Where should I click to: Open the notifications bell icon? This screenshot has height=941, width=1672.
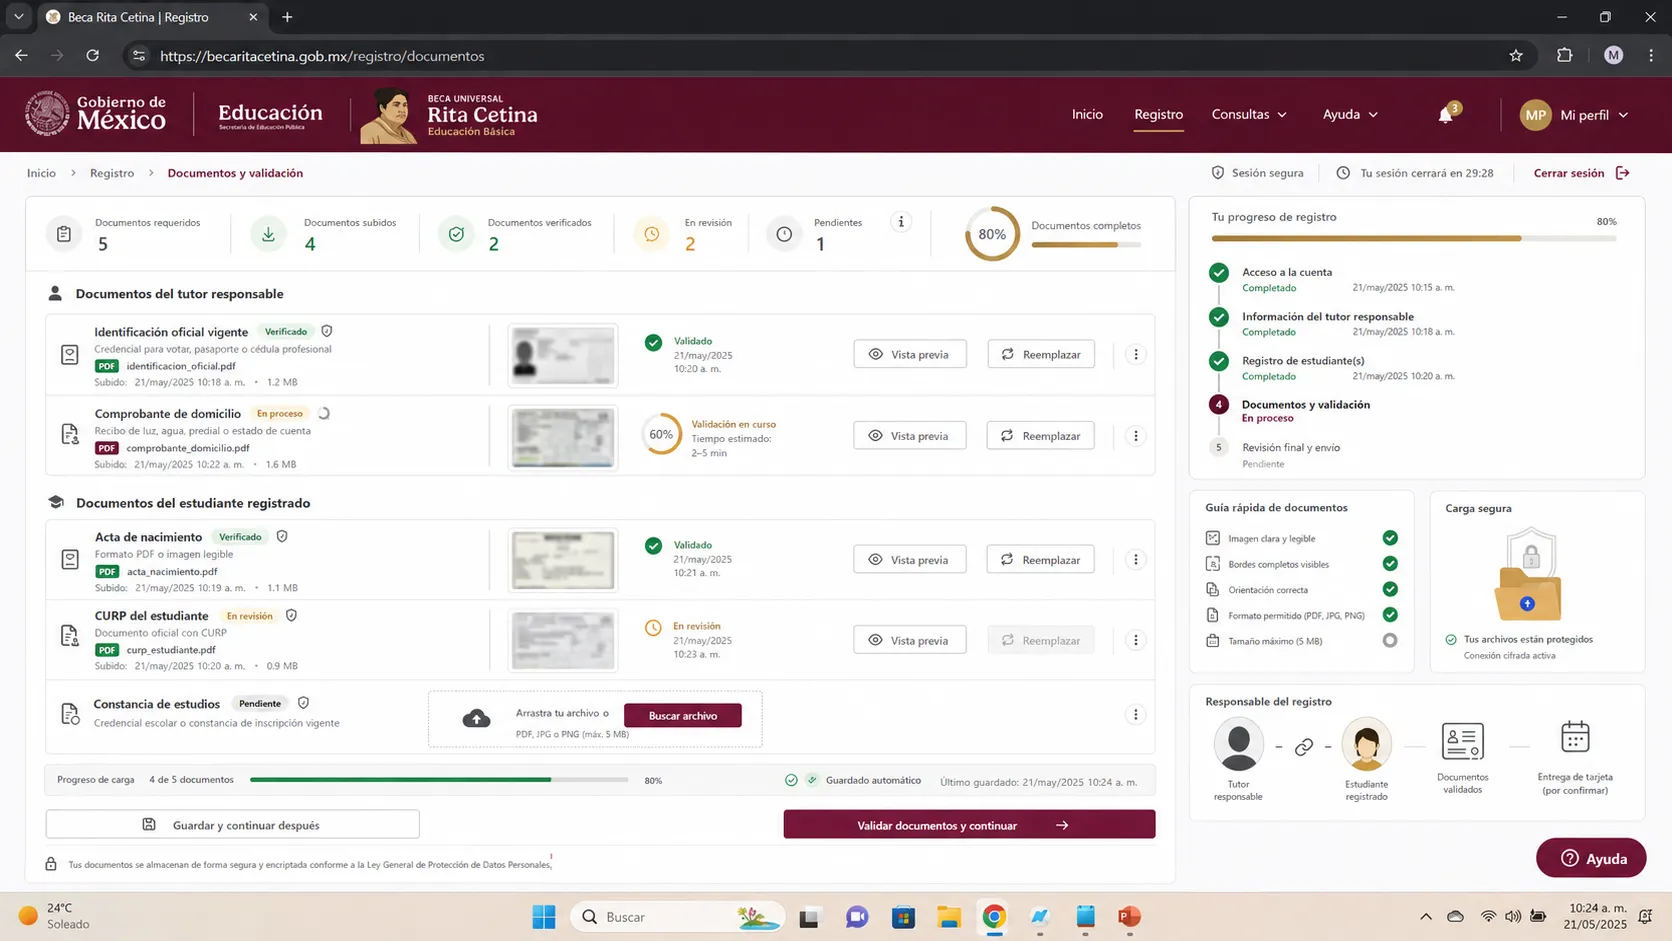coord(1445,115)
